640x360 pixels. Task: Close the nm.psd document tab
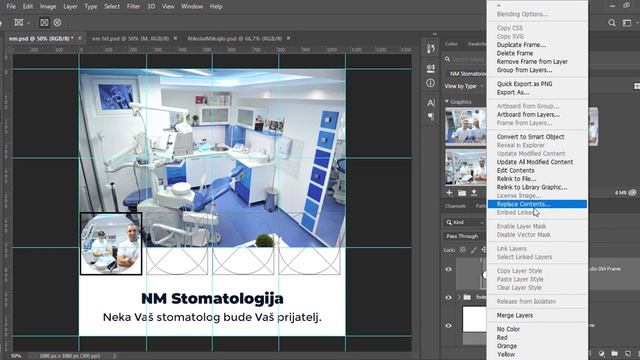pyautogui.click(x=80, y=38)
